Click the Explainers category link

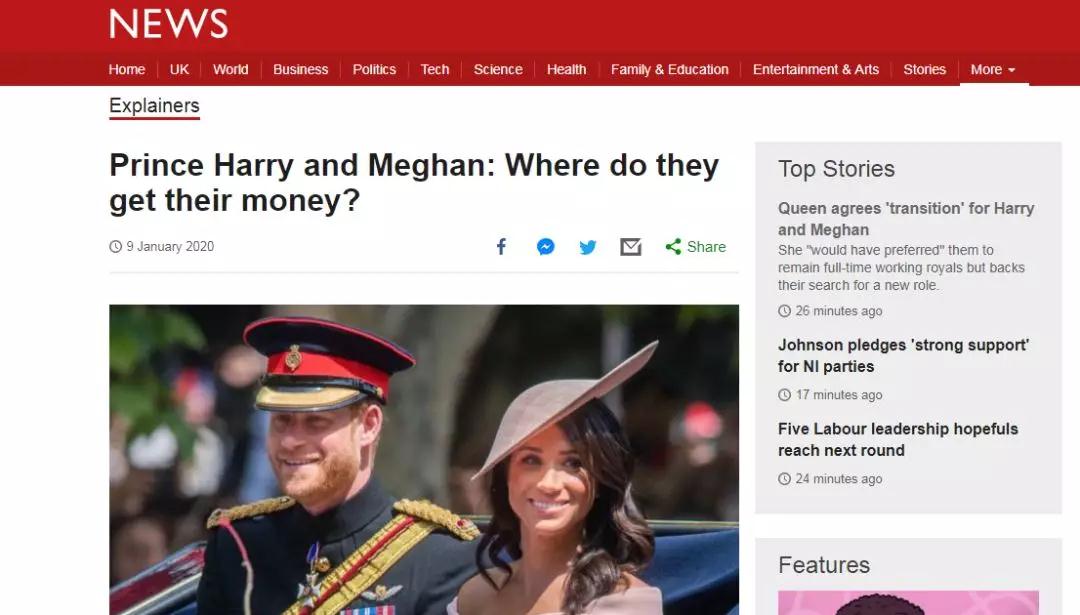154,106
